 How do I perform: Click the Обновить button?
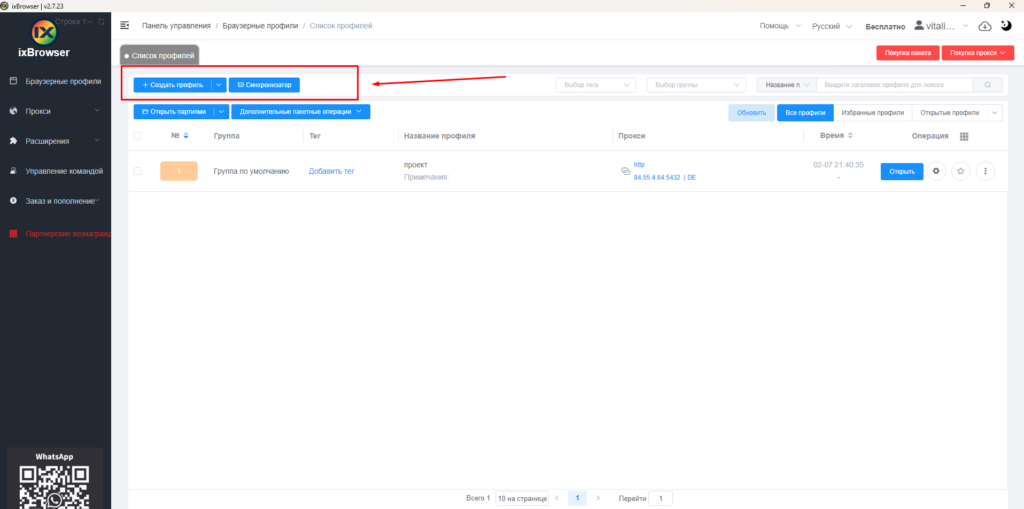click(x=752, y=113)
